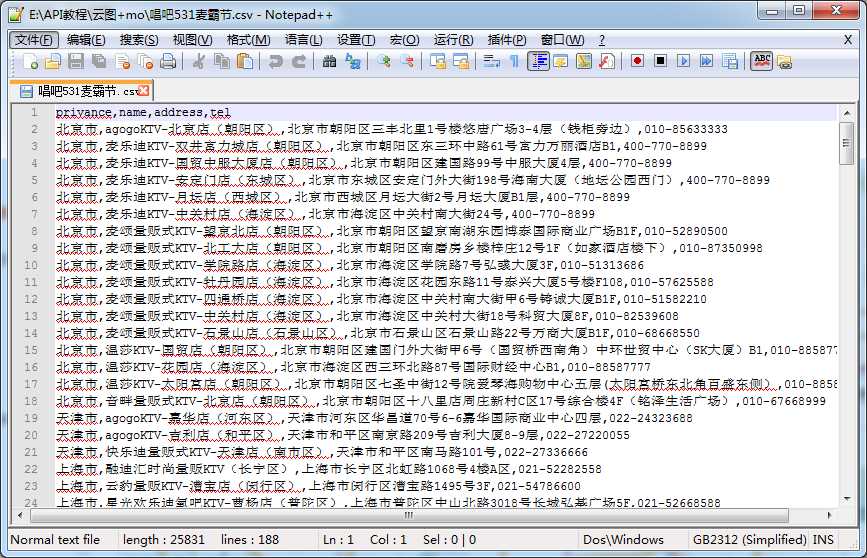This screenshot has width=867, height=558.
Task: Click the horizontal scrollbar thumb
Action: click(409, 515)
